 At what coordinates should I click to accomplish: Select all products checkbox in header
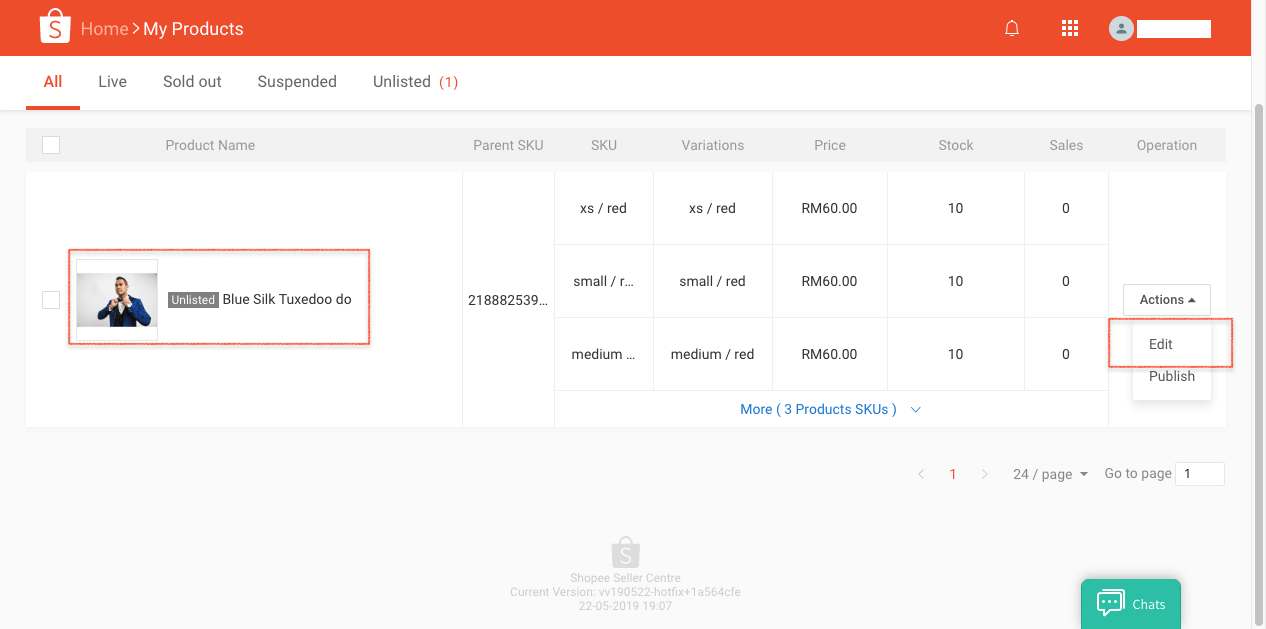[51, 145]
